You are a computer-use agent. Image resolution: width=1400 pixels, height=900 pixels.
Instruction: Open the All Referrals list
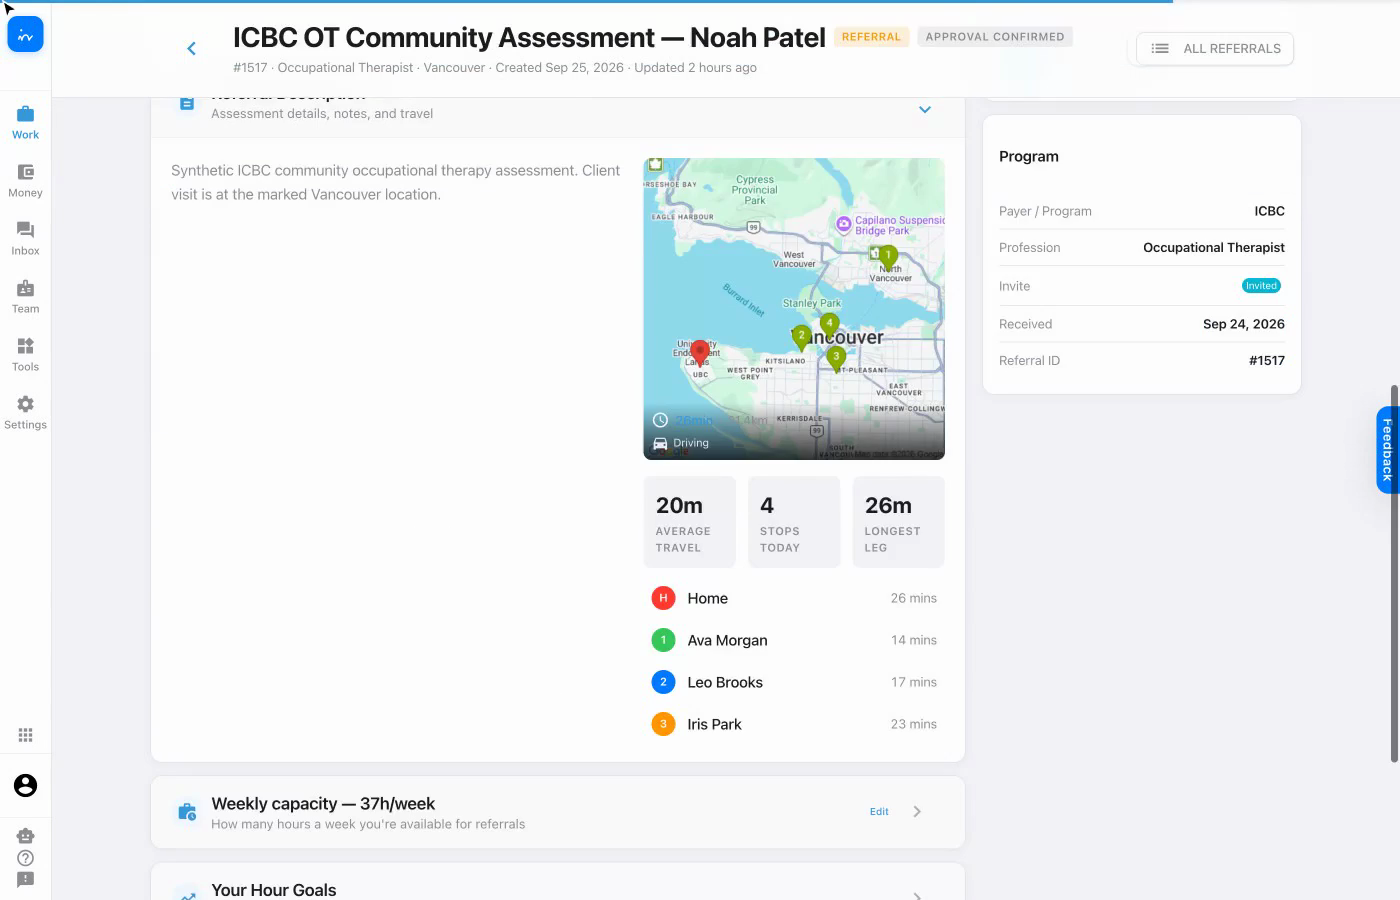point(1215,49)
